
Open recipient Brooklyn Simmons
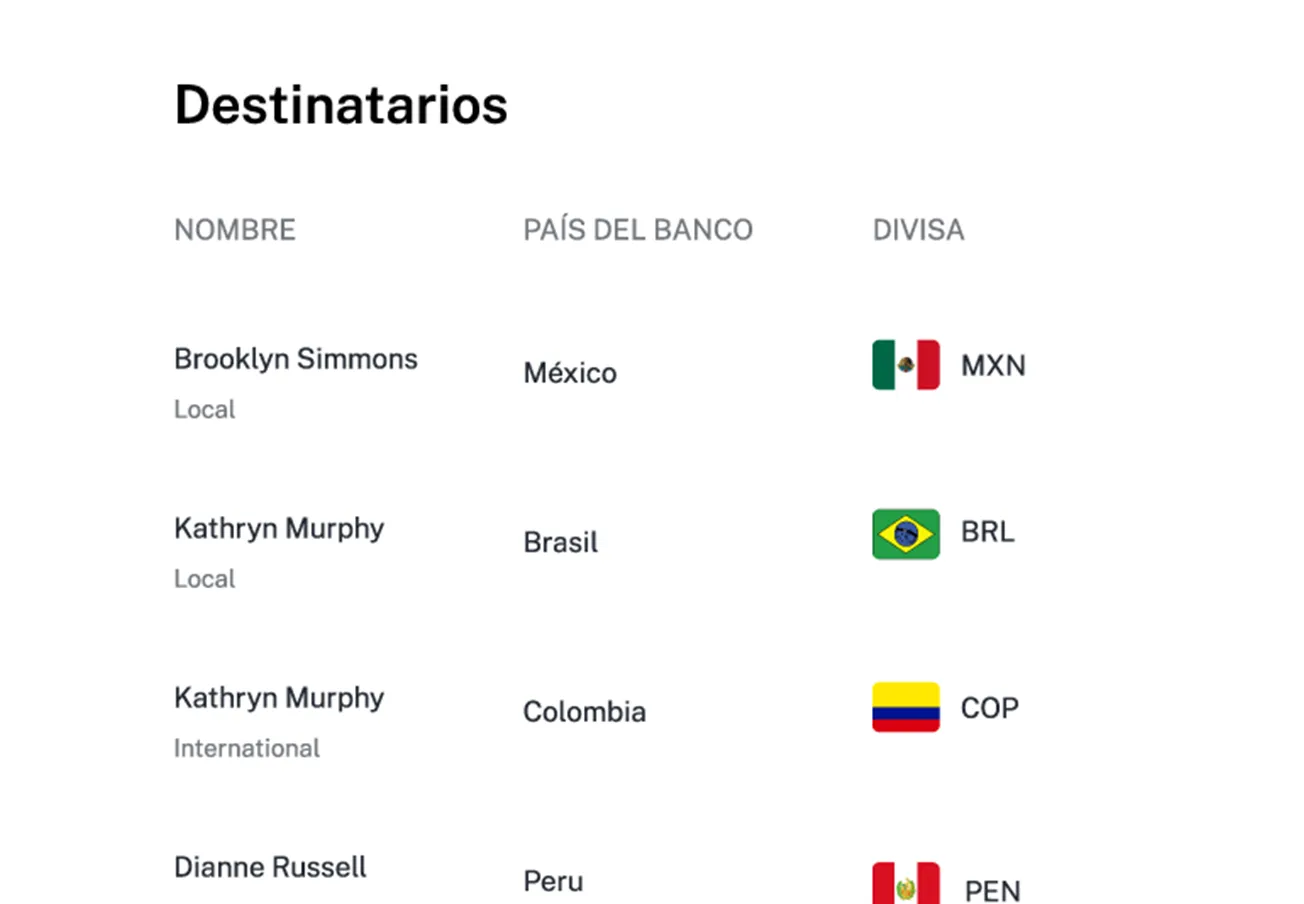click(x=295, y=359)
